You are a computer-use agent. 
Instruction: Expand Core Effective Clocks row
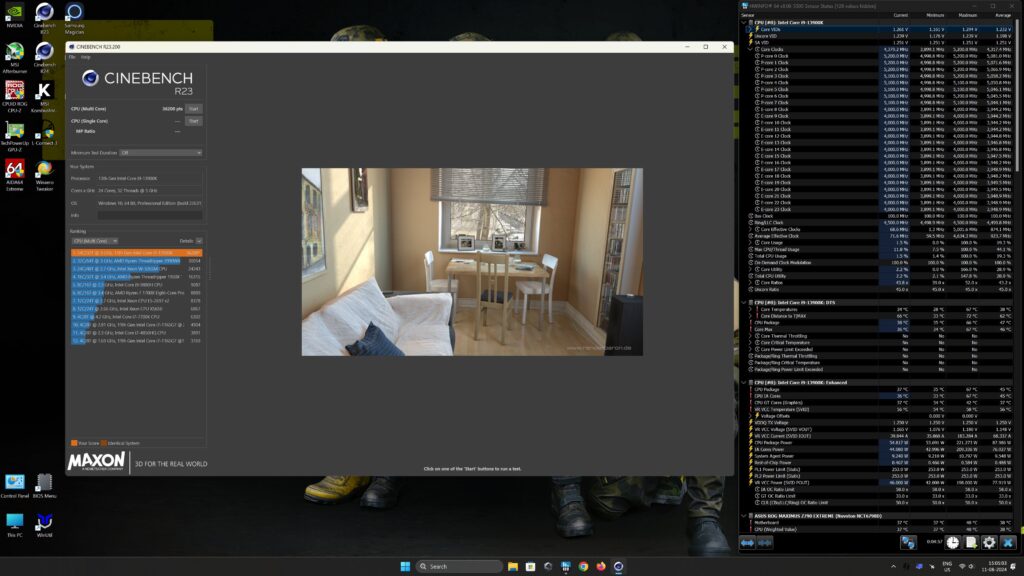click(750, 229)
